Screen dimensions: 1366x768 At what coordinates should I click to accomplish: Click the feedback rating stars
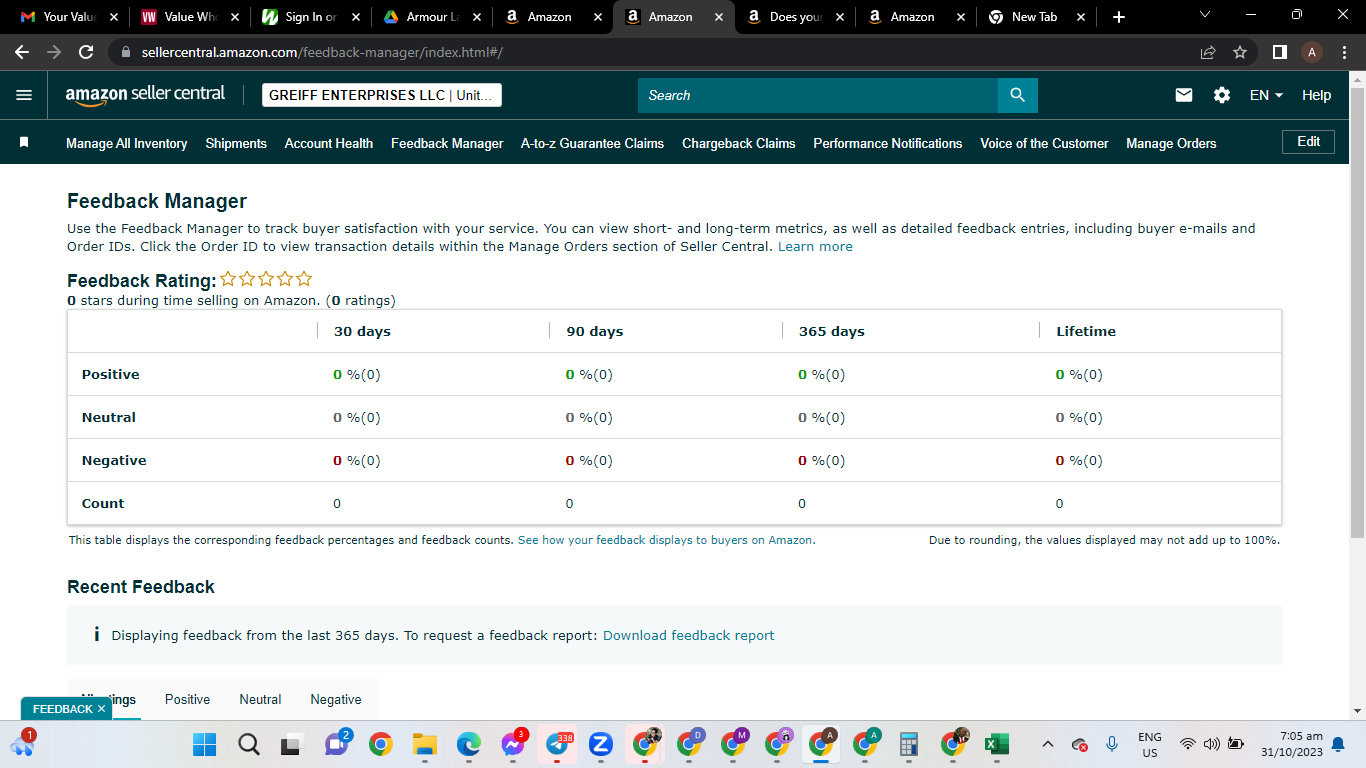pos(266,279)
